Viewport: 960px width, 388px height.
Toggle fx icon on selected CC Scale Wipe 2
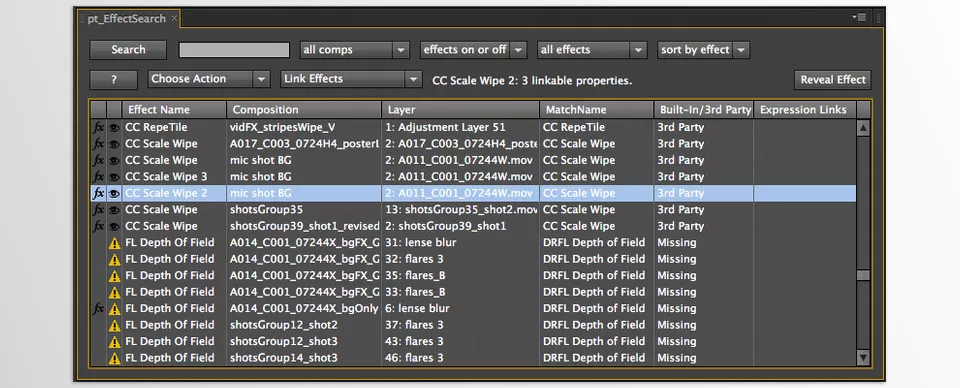click(x=99, y=193)
